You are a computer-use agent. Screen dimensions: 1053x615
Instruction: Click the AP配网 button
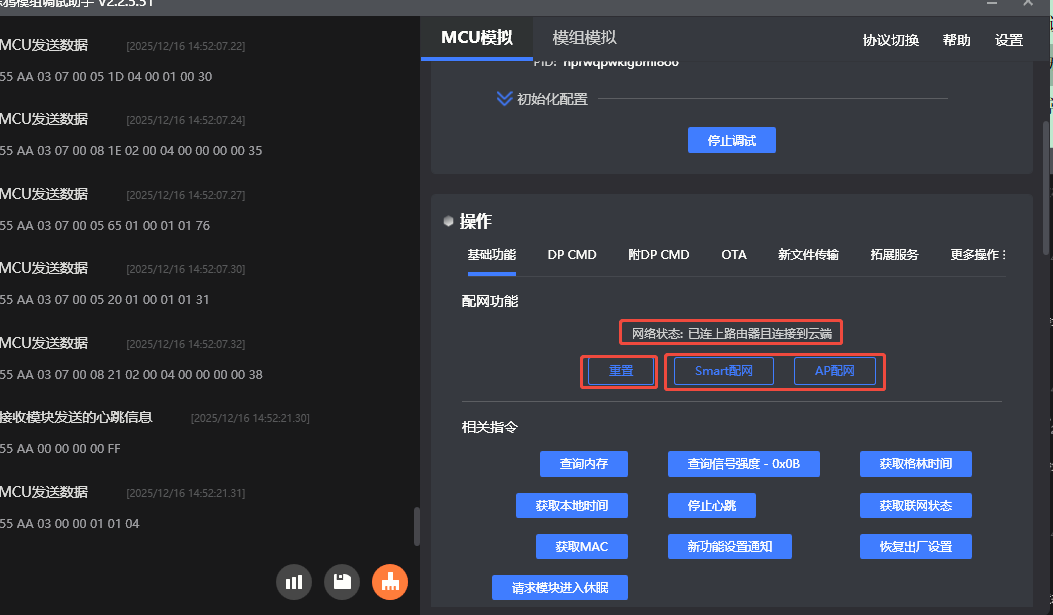835,371
